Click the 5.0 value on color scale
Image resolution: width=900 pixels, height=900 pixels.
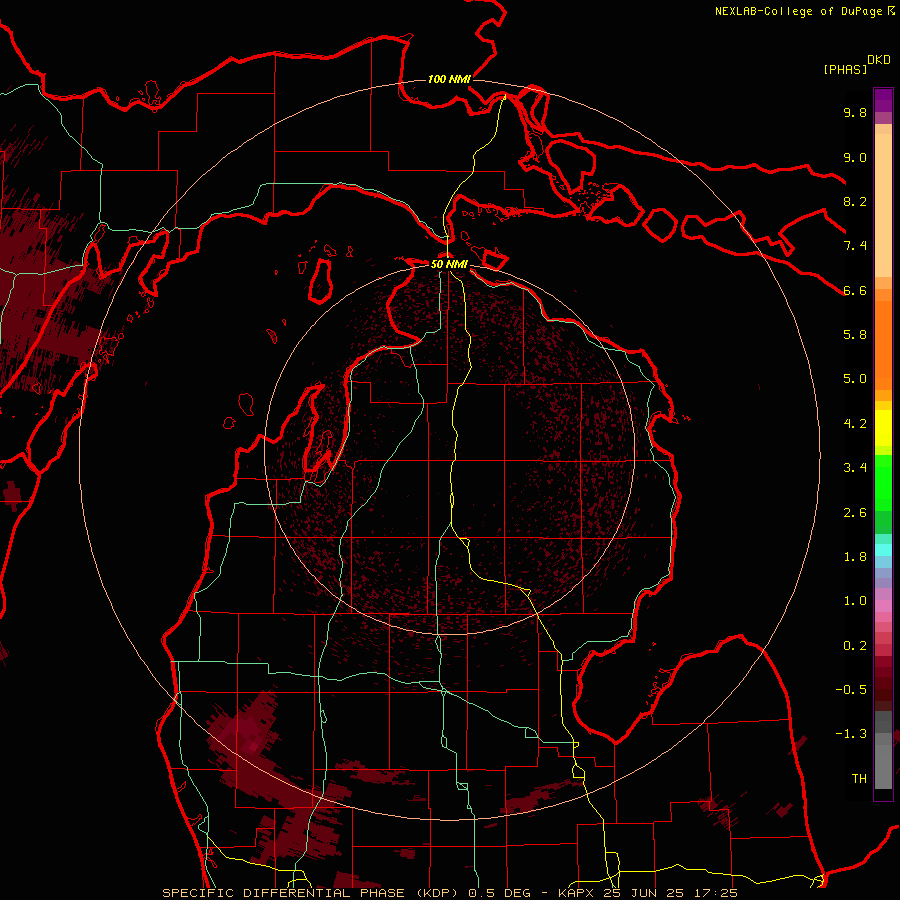coord(855,379)
